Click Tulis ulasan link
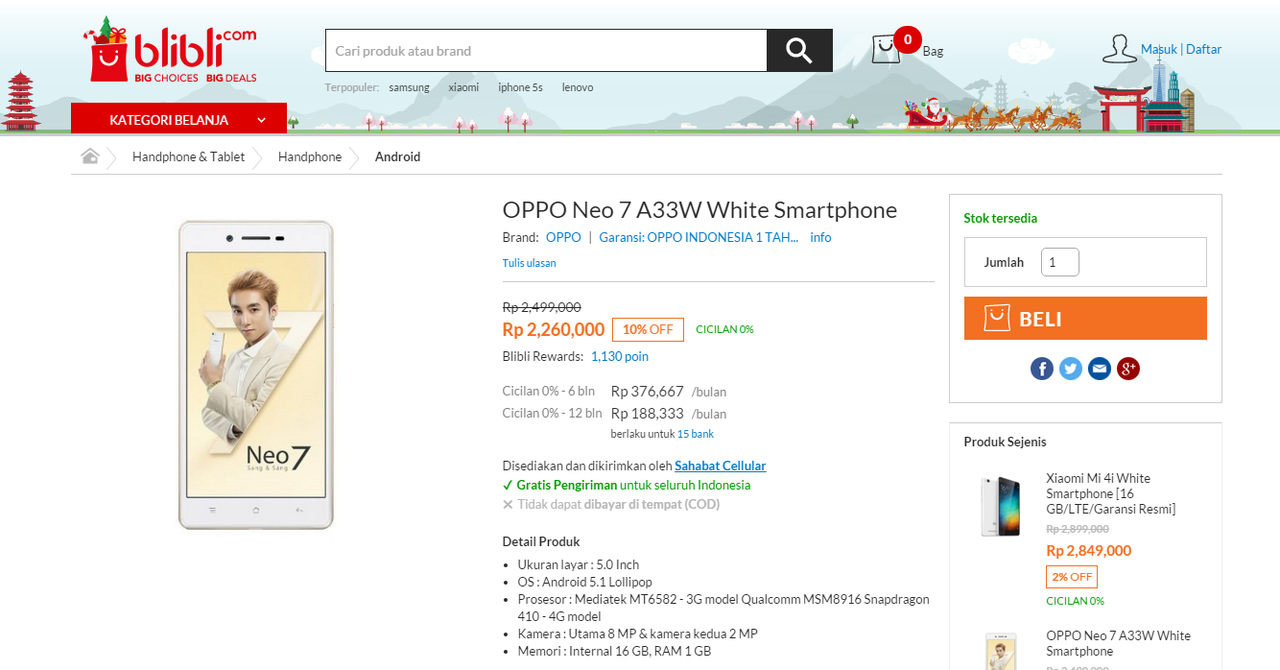Viewport: 1280px width, 670px height. point(529,263)
